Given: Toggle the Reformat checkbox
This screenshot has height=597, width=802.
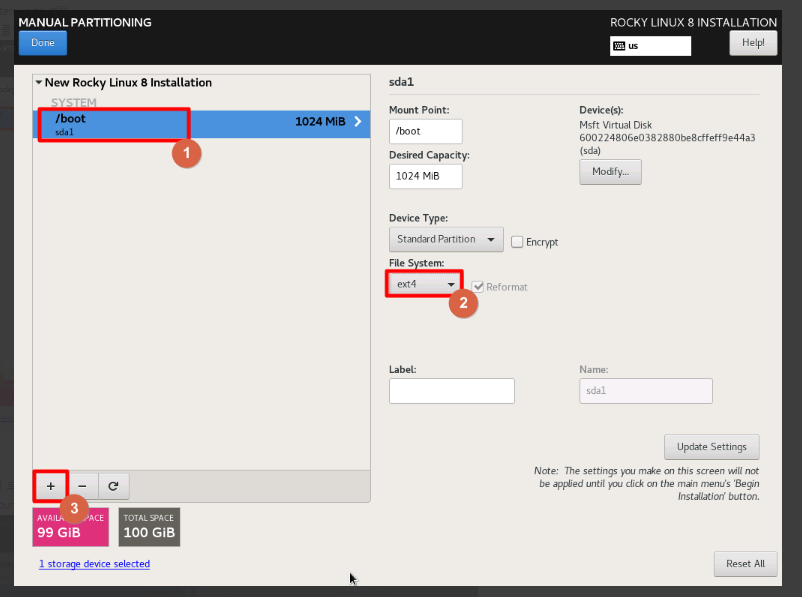Looking at the screenshot, I should [x=478, y=287].
